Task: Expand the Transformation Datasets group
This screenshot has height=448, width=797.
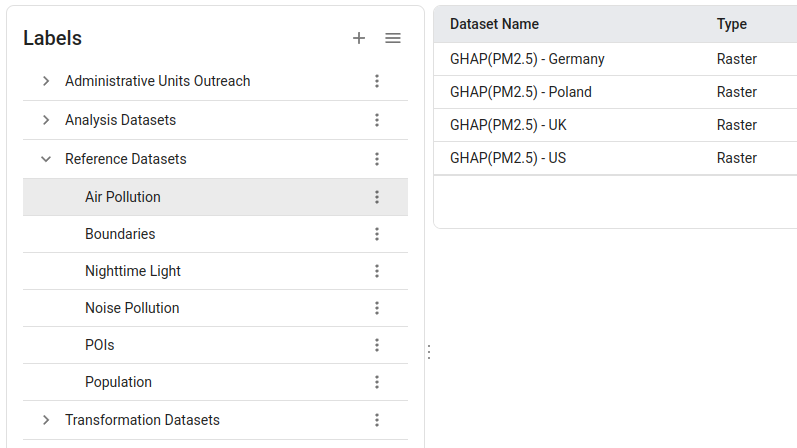Action: [46, 420]
